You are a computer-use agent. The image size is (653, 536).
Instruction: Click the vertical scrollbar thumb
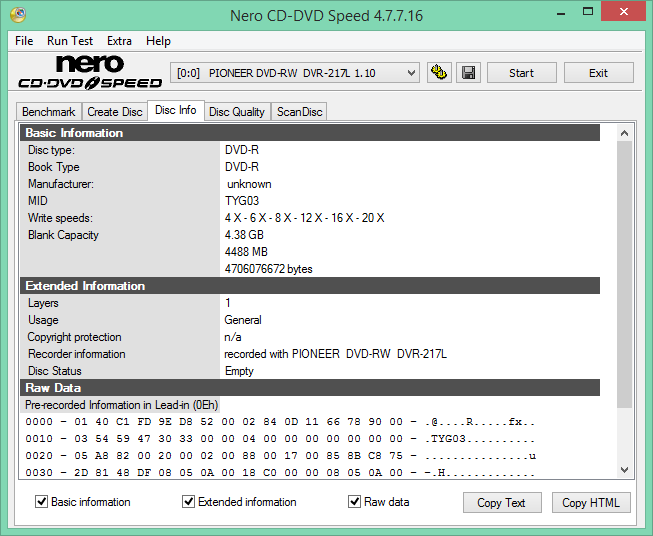(x=624, y=274)
